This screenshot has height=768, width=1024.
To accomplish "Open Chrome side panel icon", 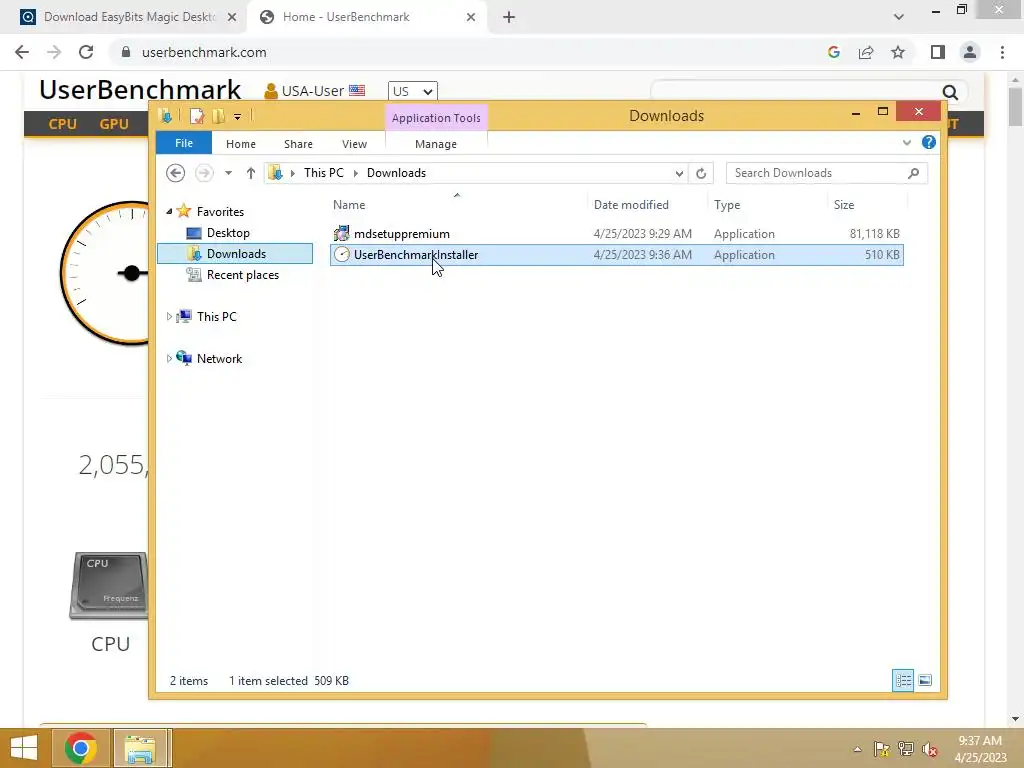I will [938, 52].
